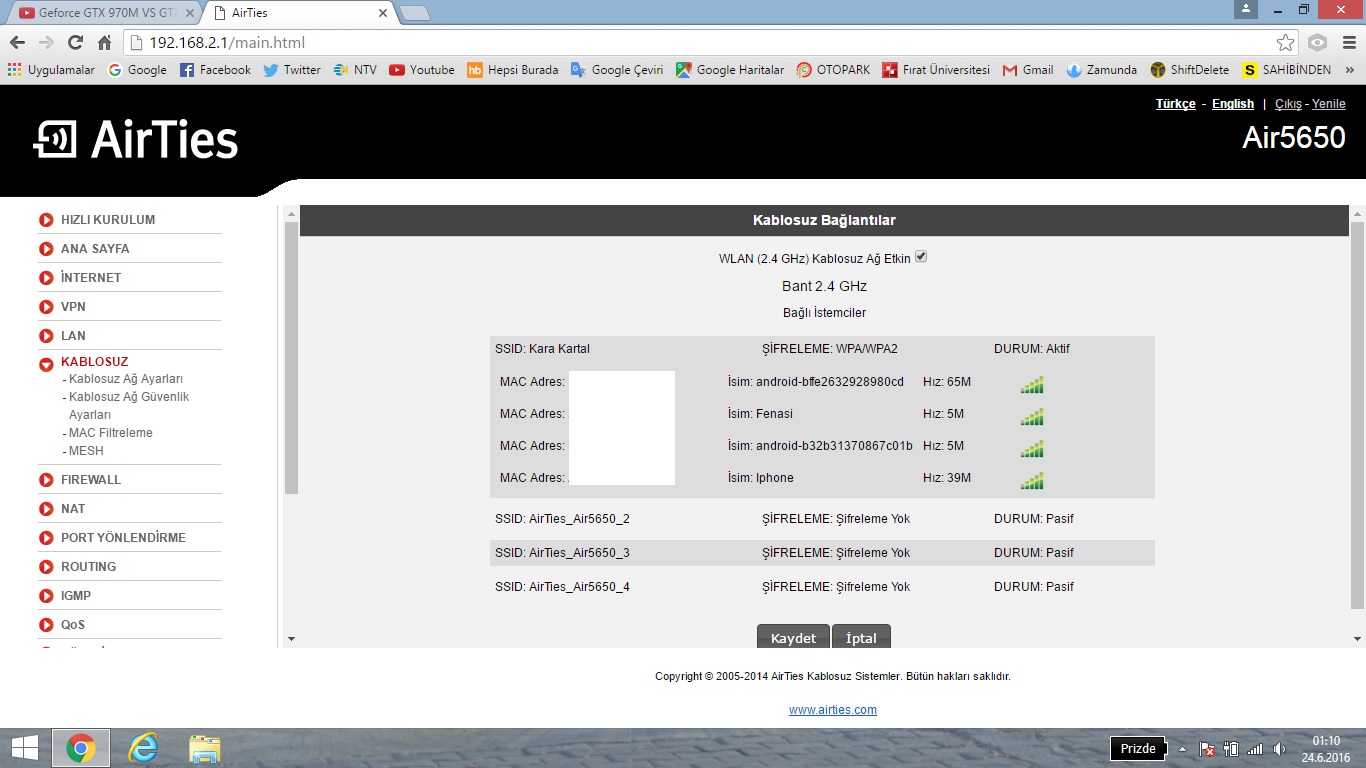Image resolution: width=1366 pixels, height=768 pixels.
Task: Click the signal bars for device Fenasi
Action: (x=1031, y=415)
